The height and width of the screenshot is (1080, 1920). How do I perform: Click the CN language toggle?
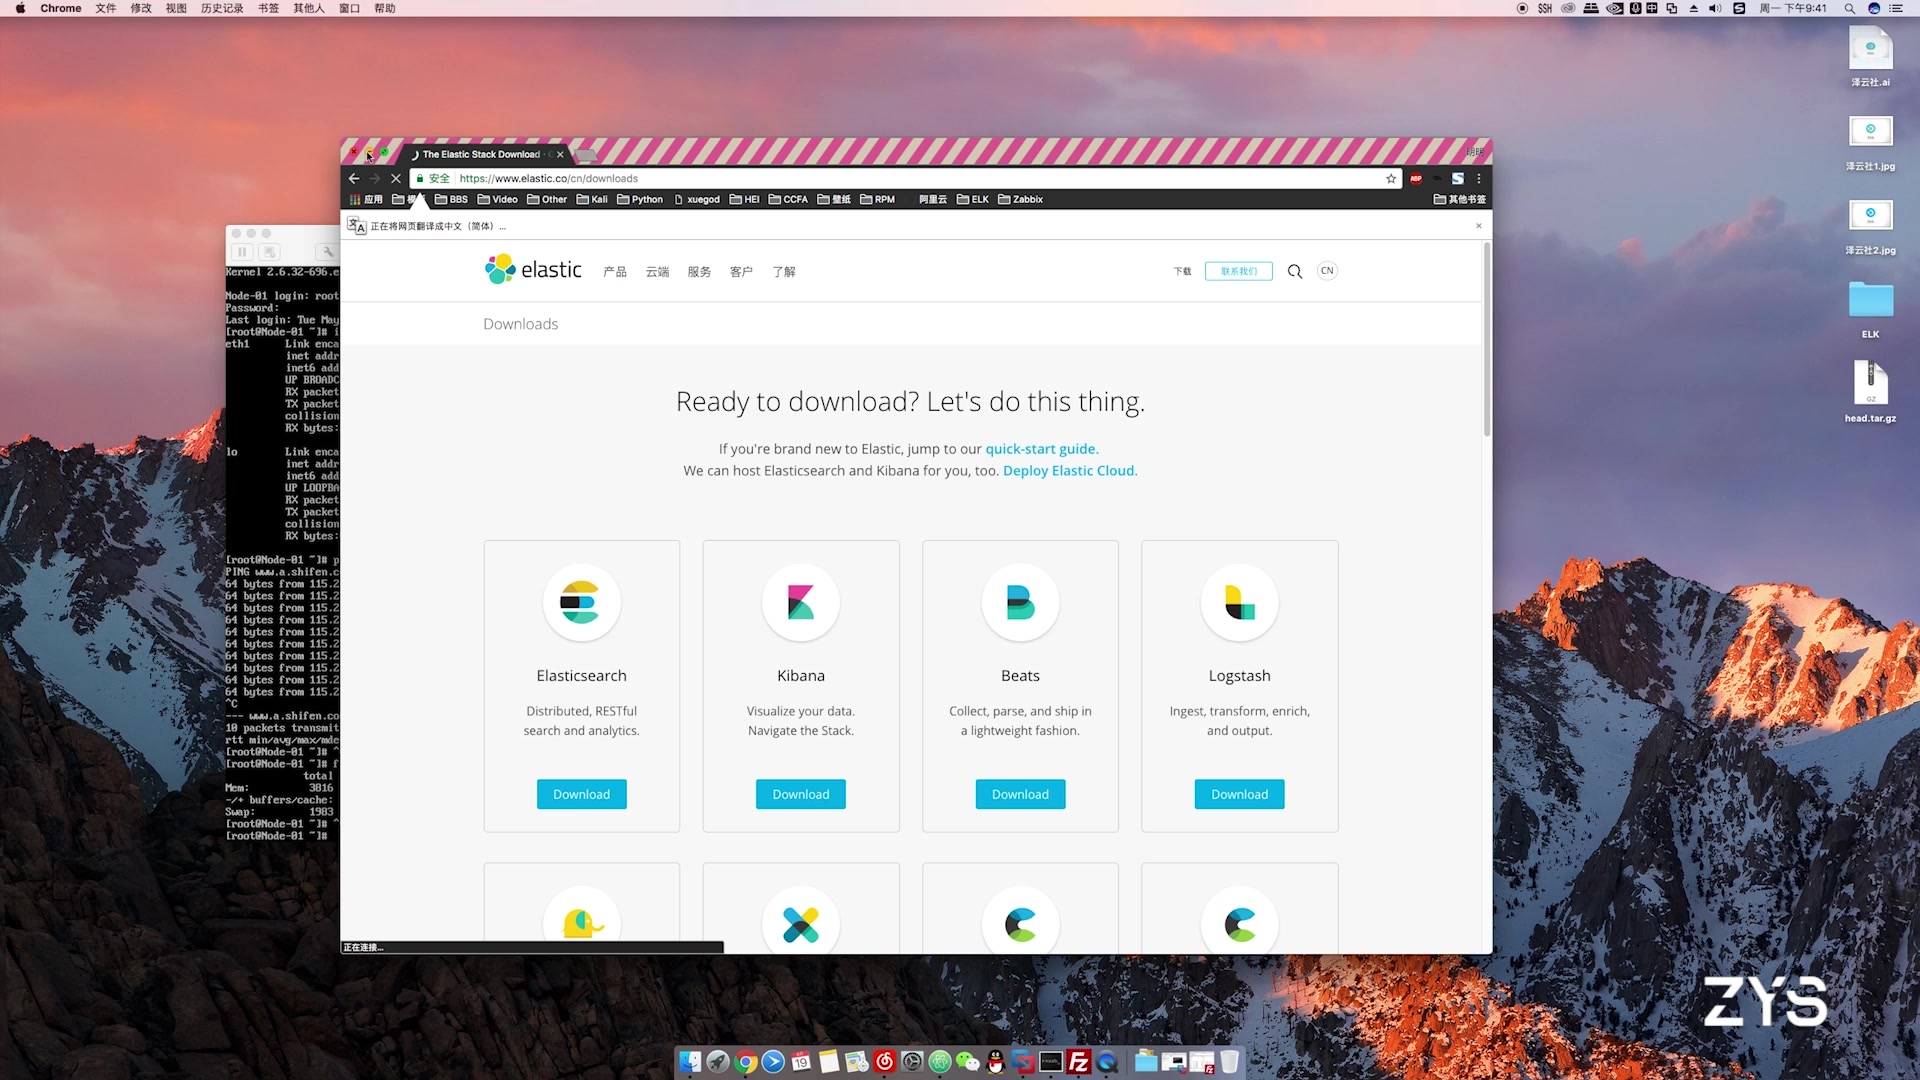1327,270
